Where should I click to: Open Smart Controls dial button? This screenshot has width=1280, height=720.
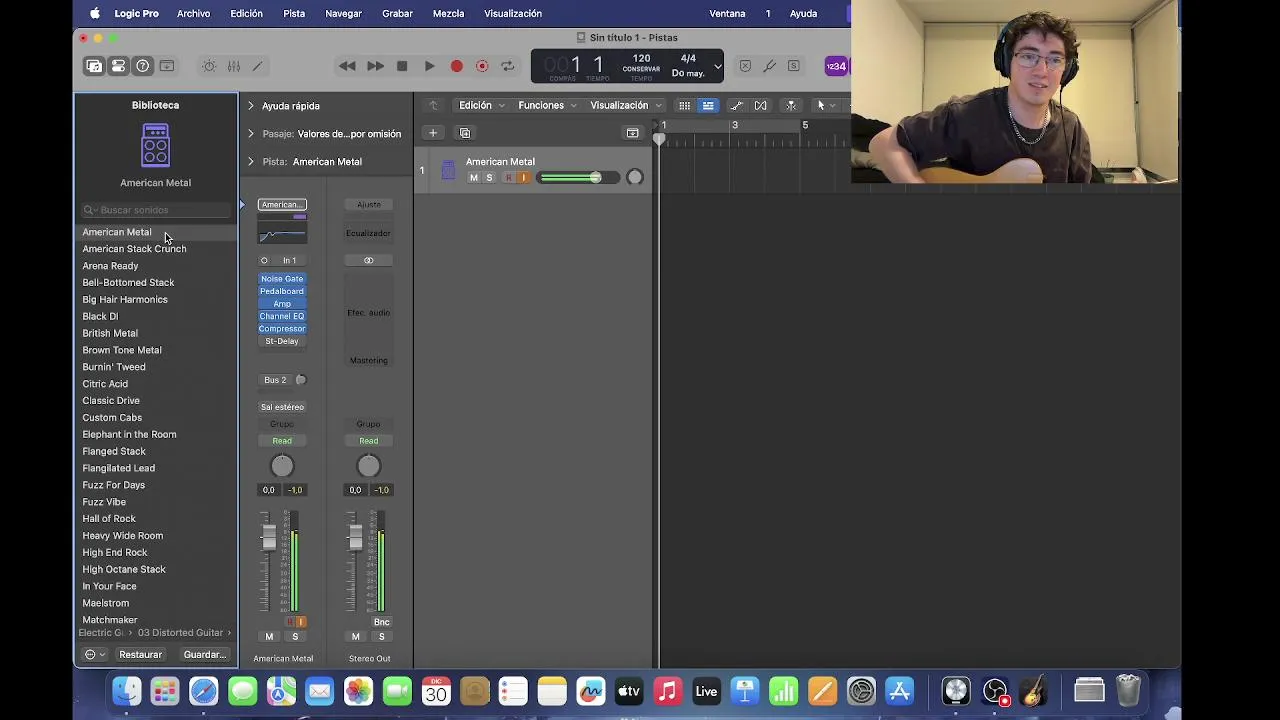(209, 66)
